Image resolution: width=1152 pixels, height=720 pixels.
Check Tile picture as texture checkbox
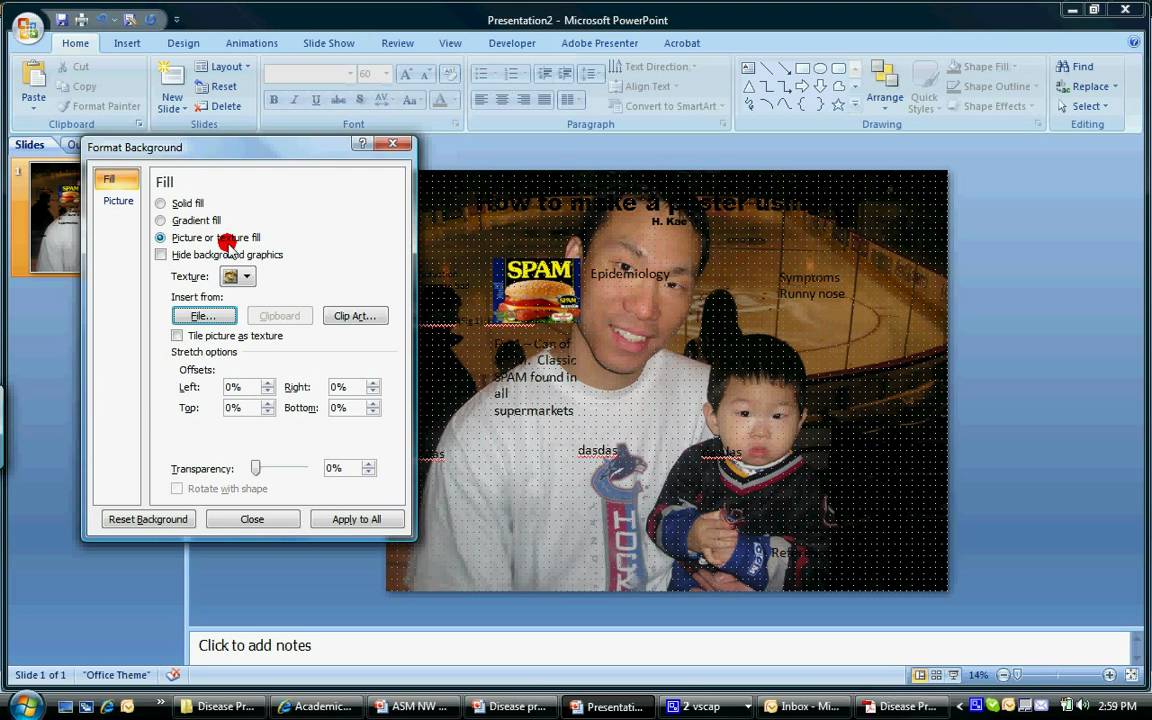click(x=177, y=335)
